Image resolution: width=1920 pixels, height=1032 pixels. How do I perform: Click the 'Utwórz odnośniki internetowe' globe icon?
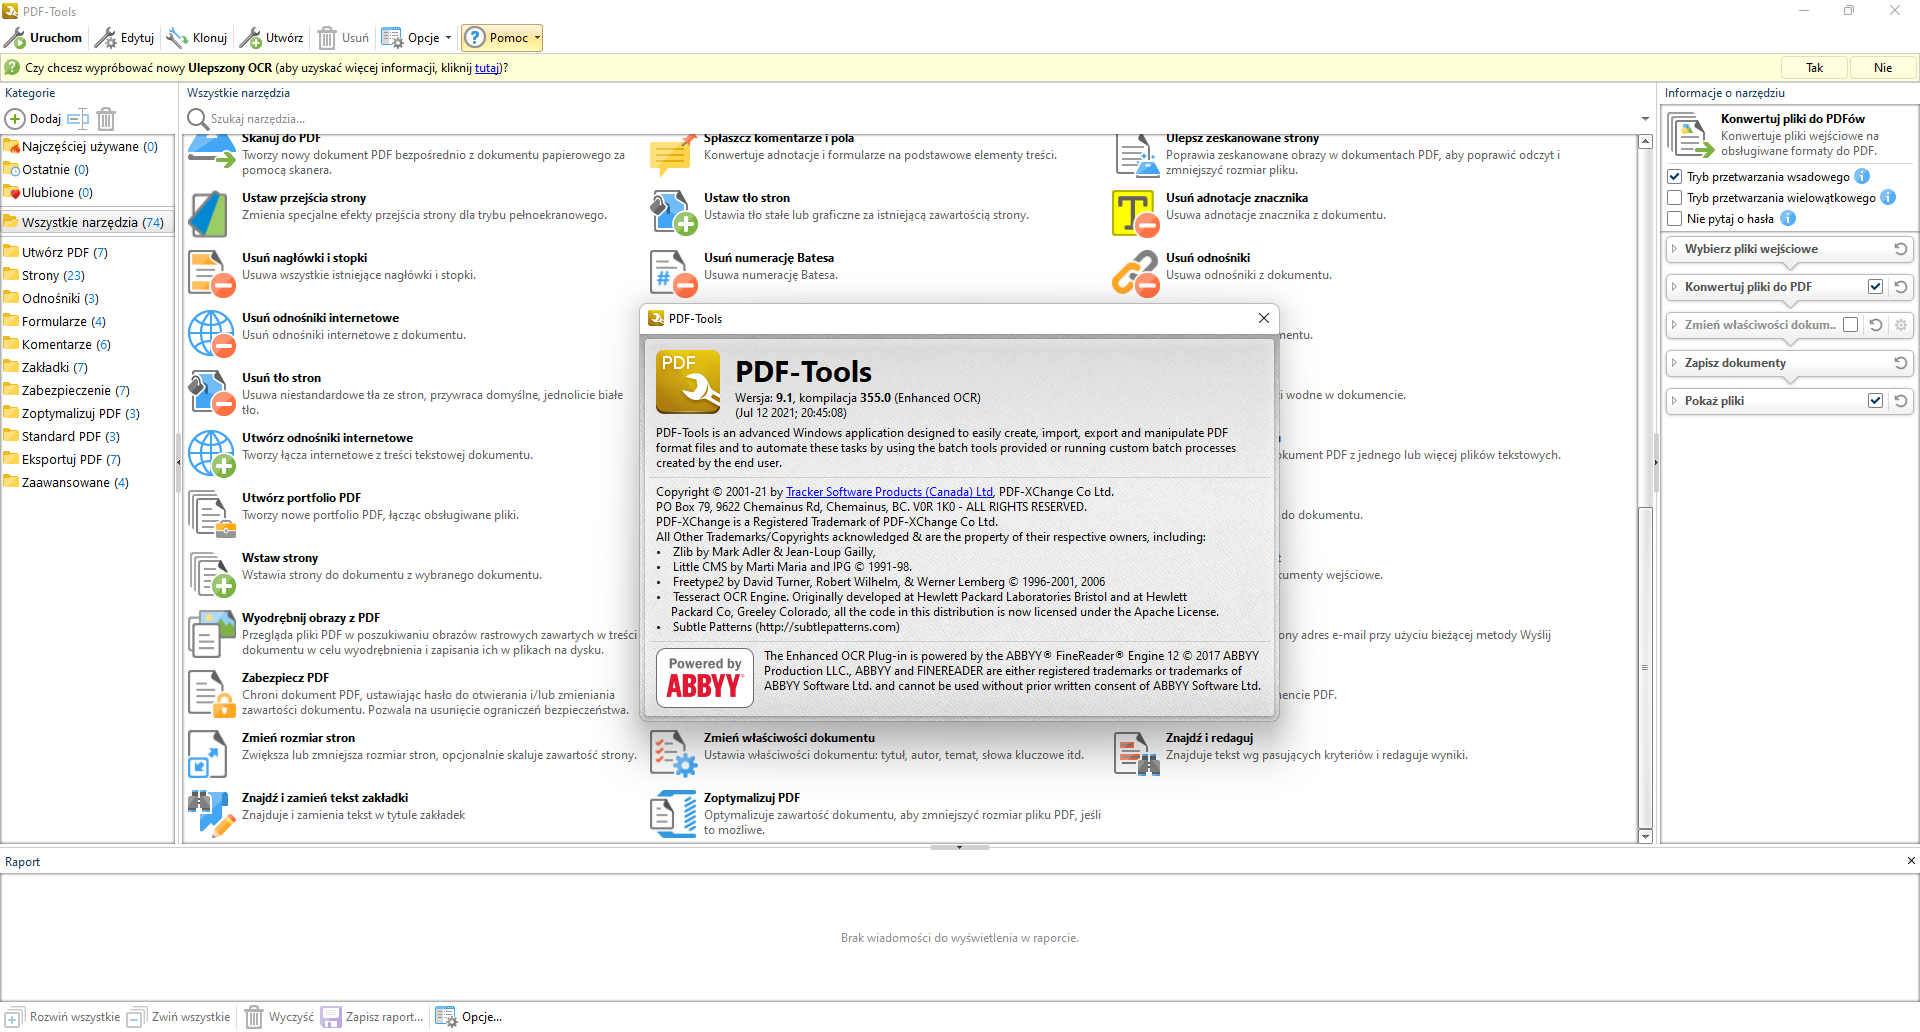[x=211, y=453]
